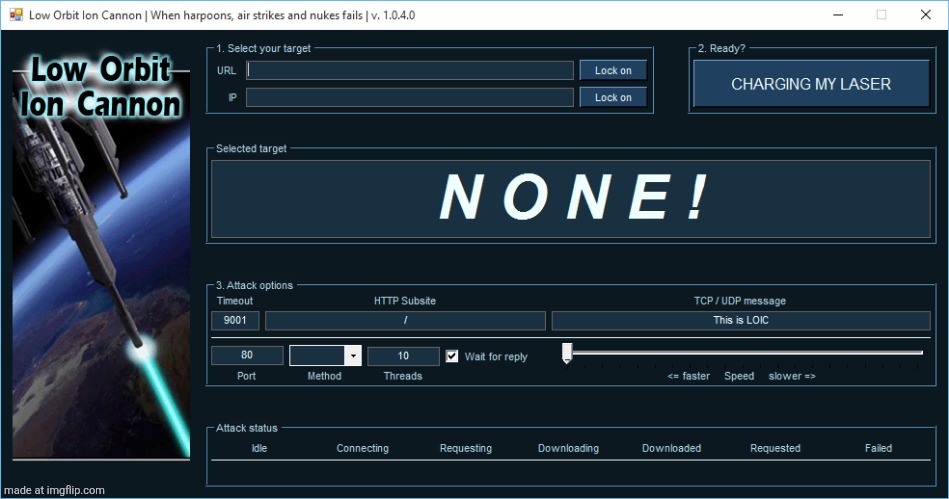Click the HTTP Subsite text field
949x499 pixels.
pos(405,320)
